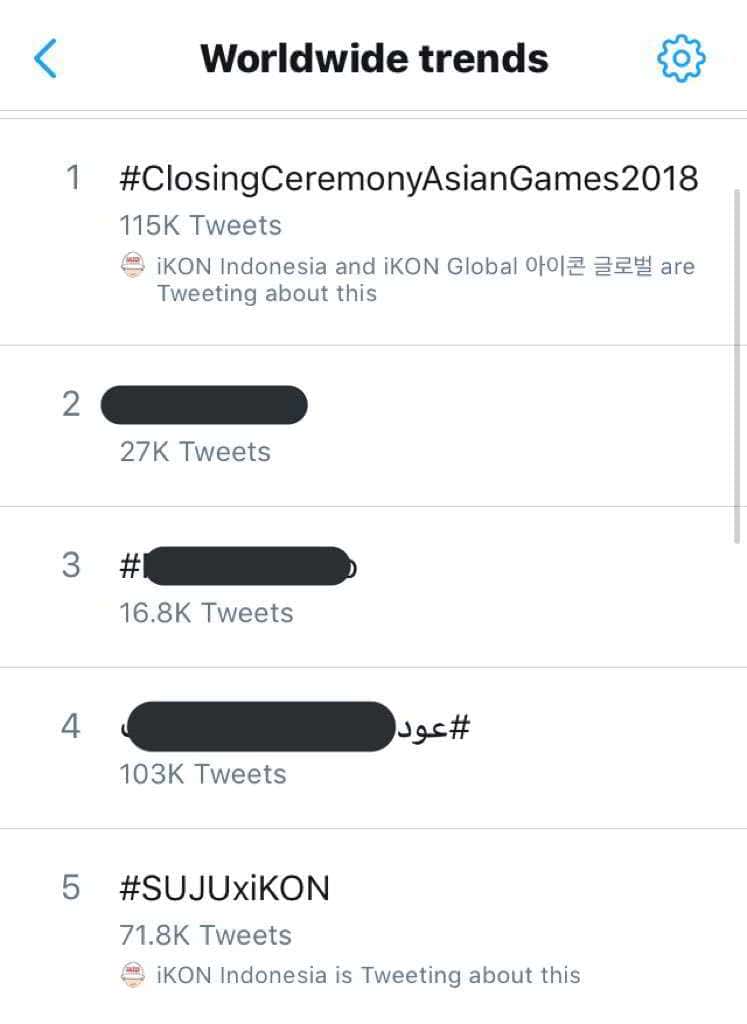Tap the "103K Tweets" count
The image size is (747, 1024).
click(x=202, y=774)
